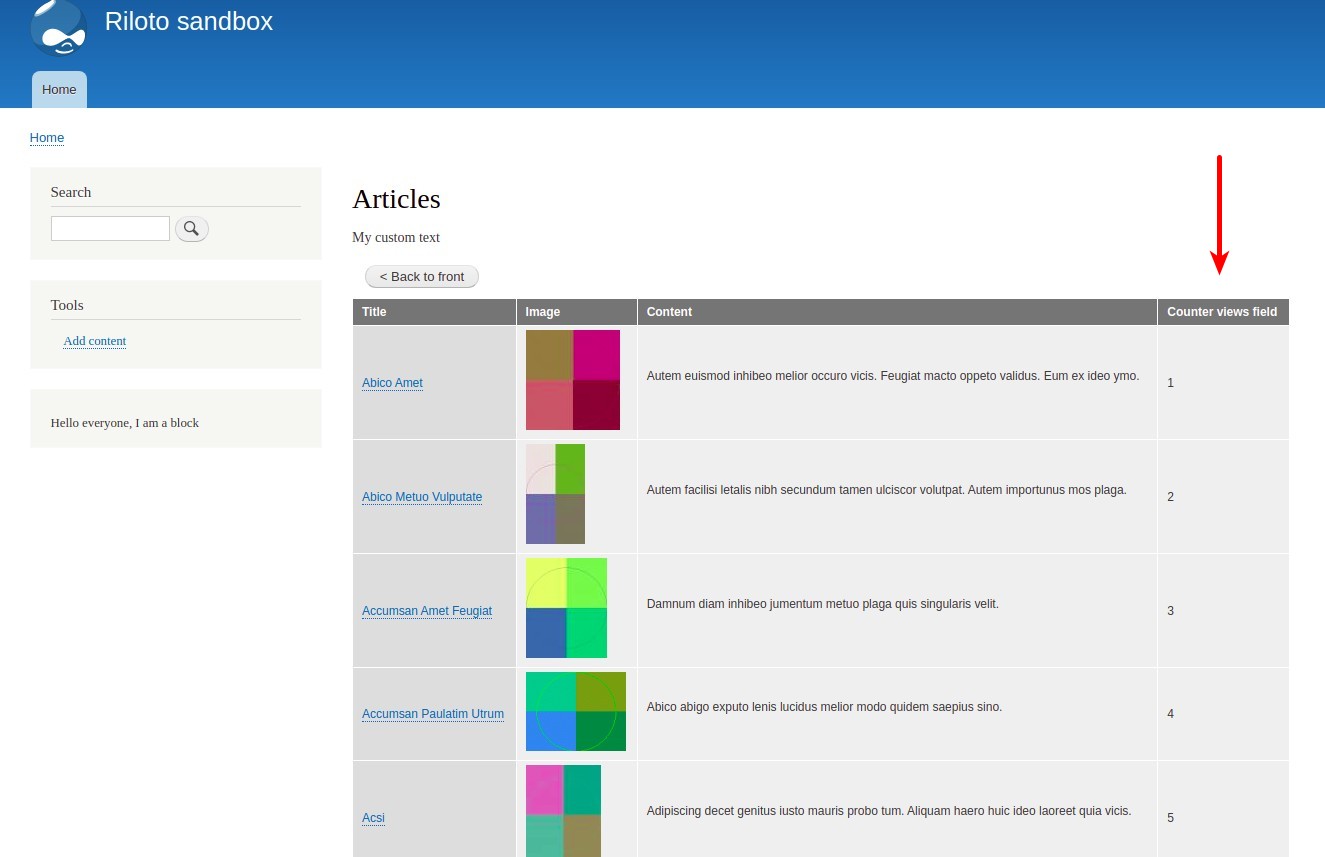Open the Acsi article link
The image size is (1325, 857).
(373, 818)
